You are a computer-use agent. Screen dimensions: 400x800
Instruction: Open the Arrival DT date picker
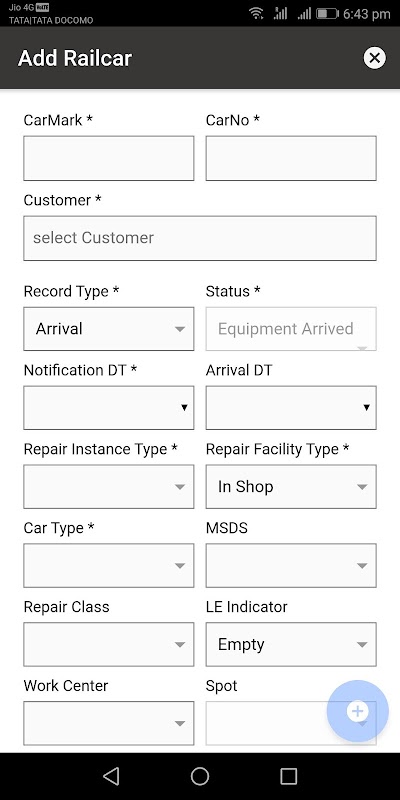(291, 408)
